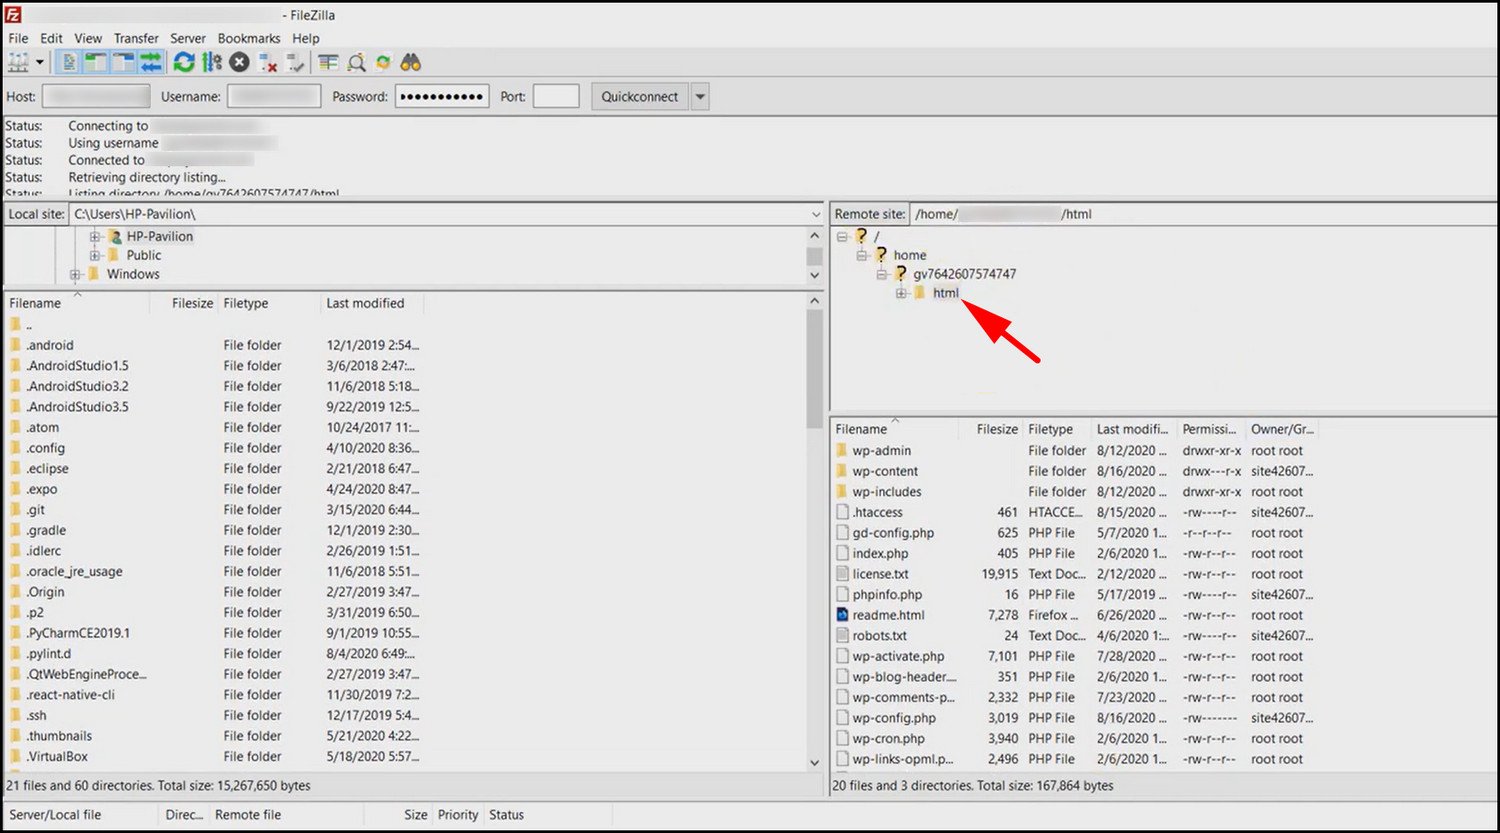
Task: Open the Bookmarks menu
Action: (249, 38)
